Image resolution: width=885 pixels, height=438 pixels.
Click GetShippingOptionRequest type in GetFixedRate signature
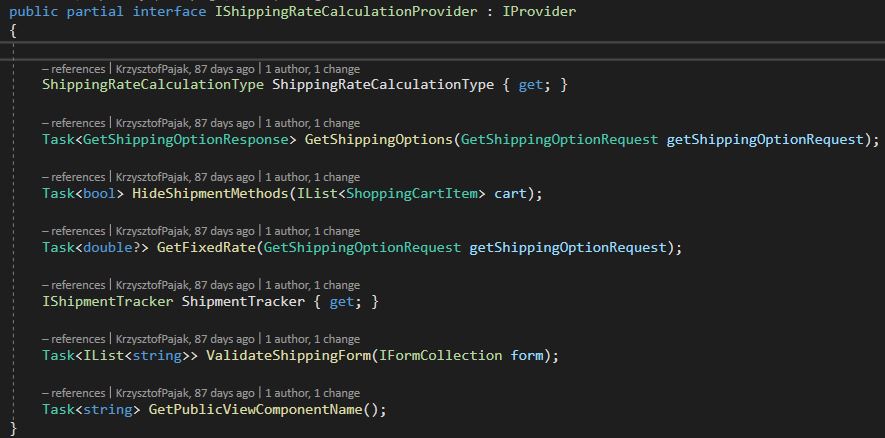(362, 247)
